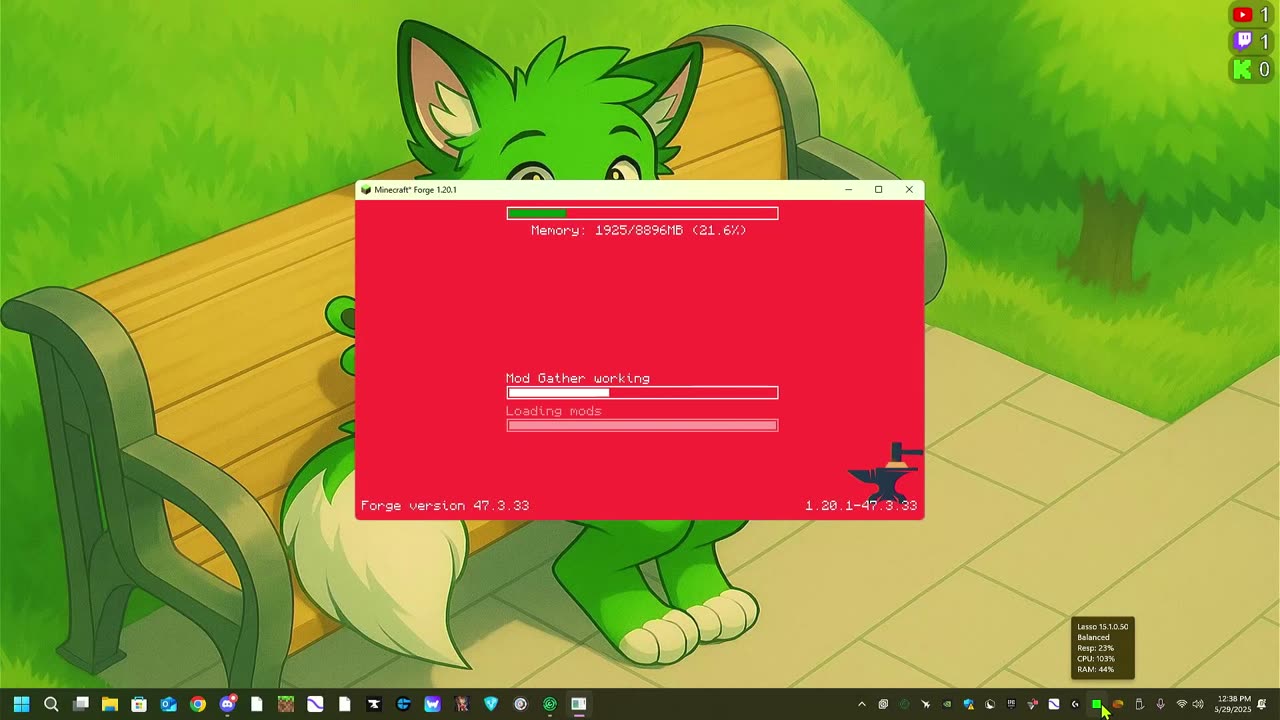Viewport: 1280px width, 720px height.
Task: Open Windows Security tray icon
Action: point(969,704)
